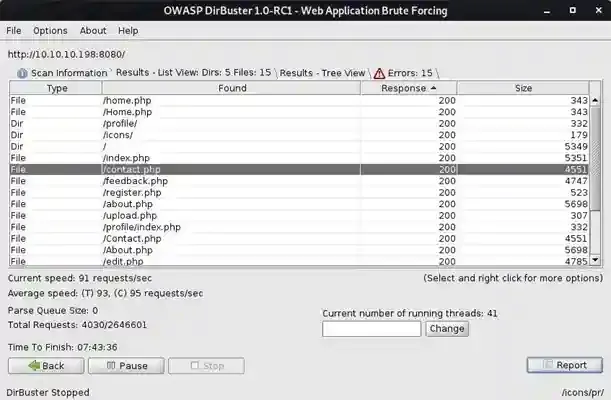The image size is (611, 400).
Task: Open the About menu
Action: click(x=93, y=31)
